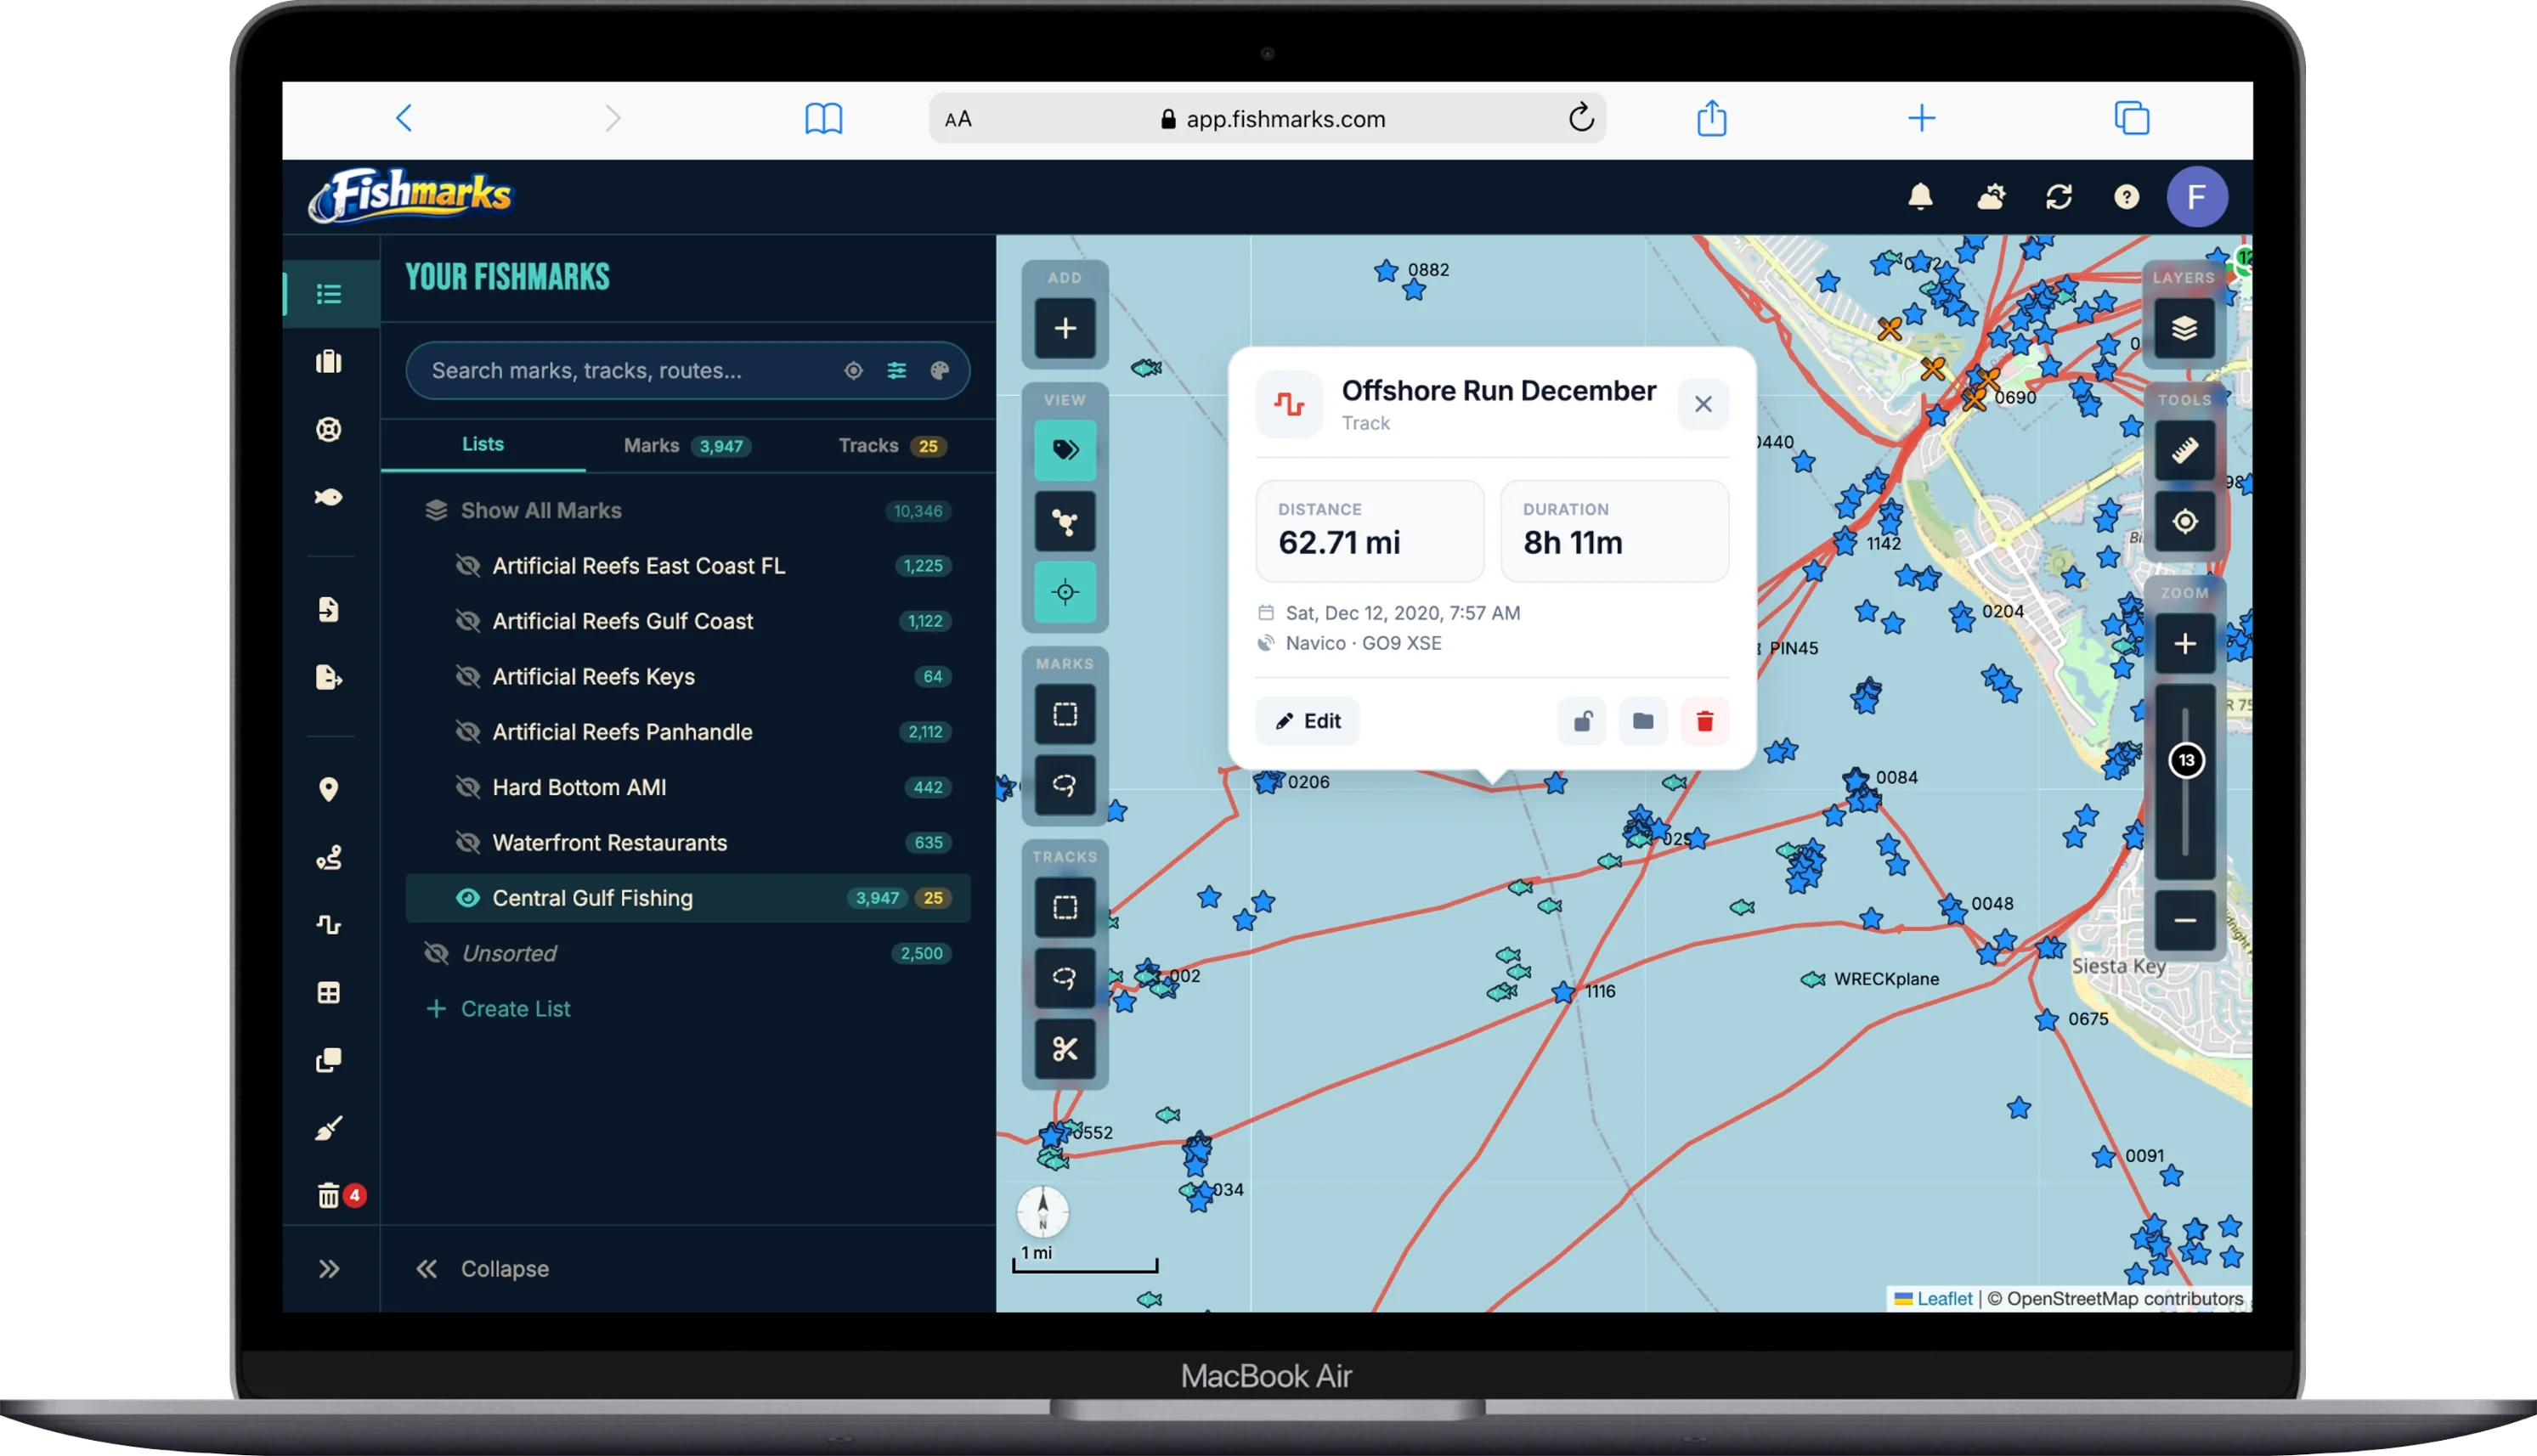Zoom in the map with plus
2537x1456 pixels.
point(2184,644)
